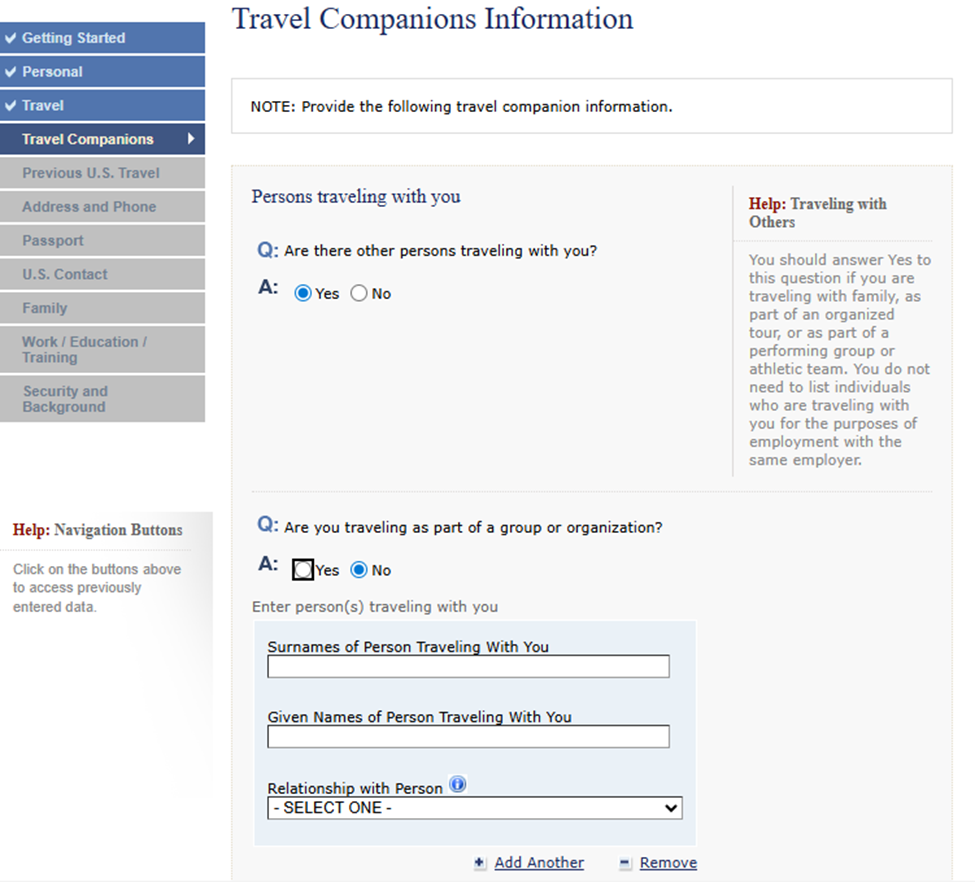
Task: Select No for other persons traveling with you
Action: pyautogui.click(x=359, y=294)
